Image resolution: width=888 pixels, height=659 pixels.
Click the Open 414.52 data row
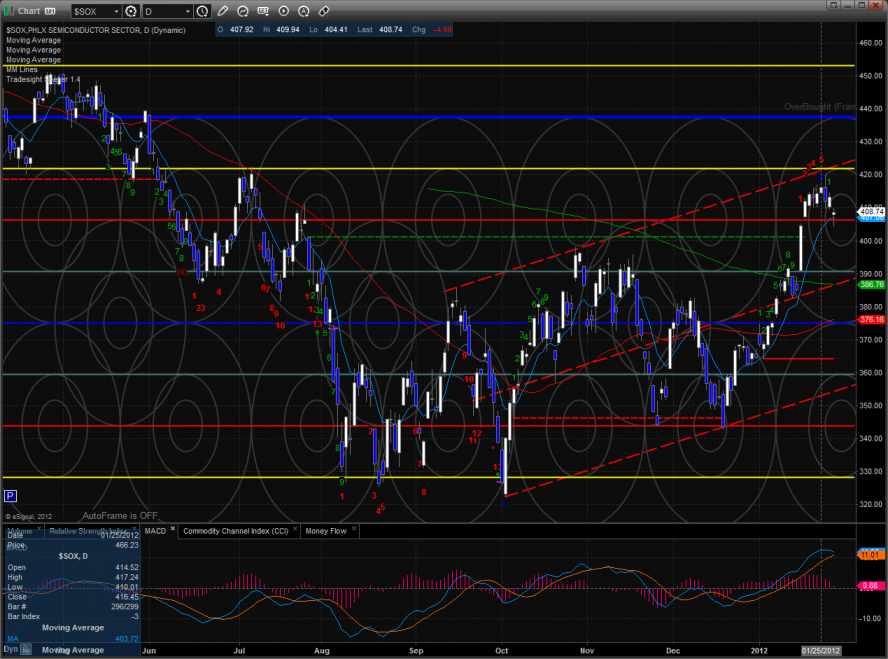pyautogui.click(x=72, y=567)
